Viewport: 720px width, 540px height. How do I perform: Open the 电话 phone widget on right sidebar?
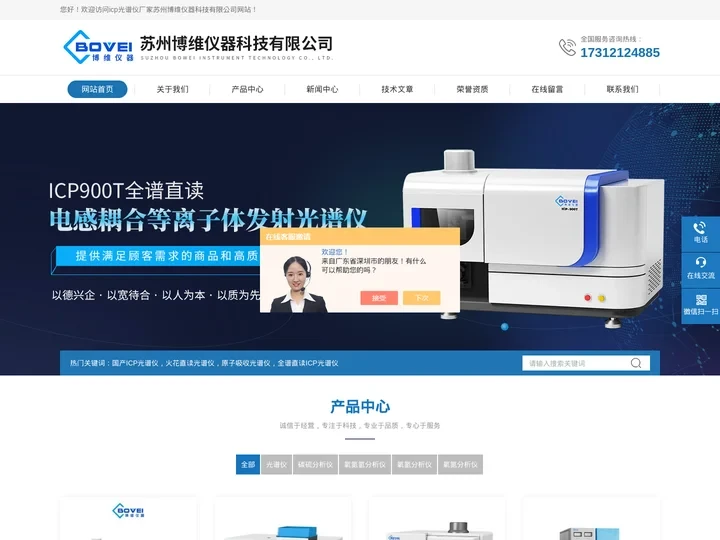click(700, 233)
